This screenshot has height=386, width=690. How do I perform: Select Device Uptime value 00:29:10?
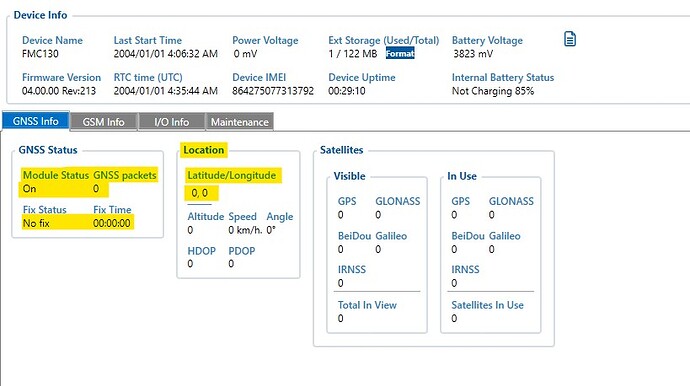coord(347,91)
